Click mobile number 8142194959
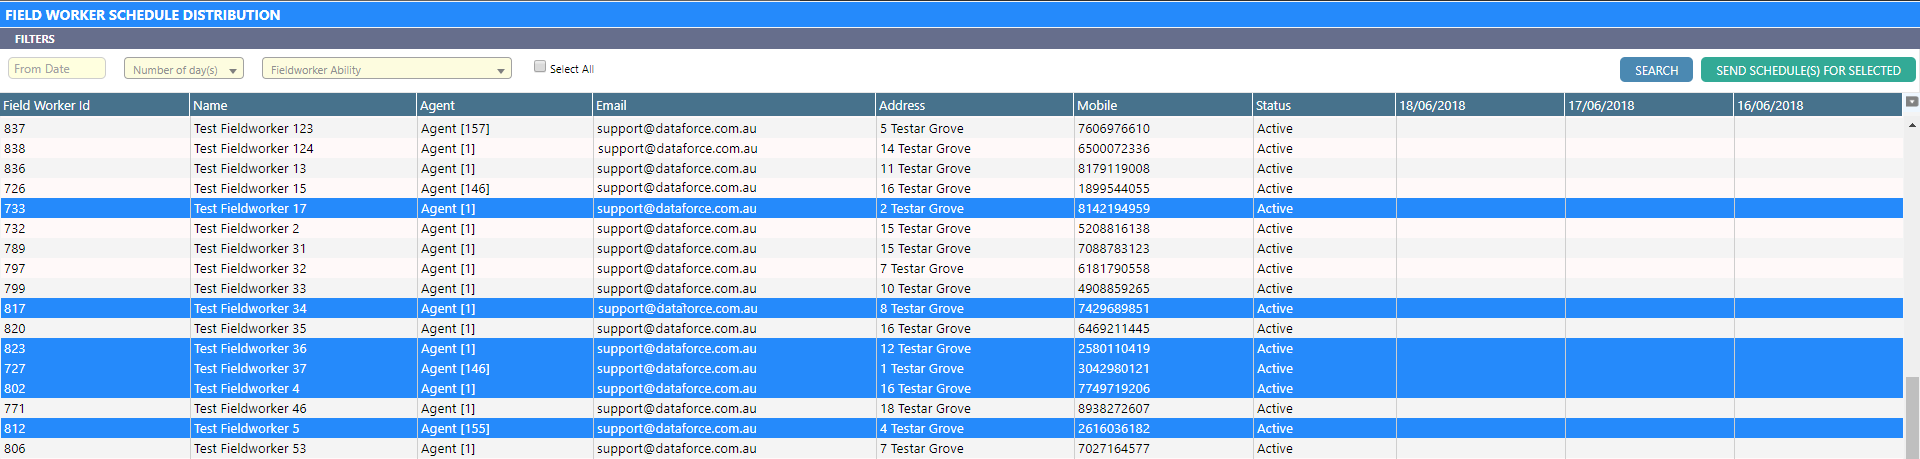 click(1114, 208)
